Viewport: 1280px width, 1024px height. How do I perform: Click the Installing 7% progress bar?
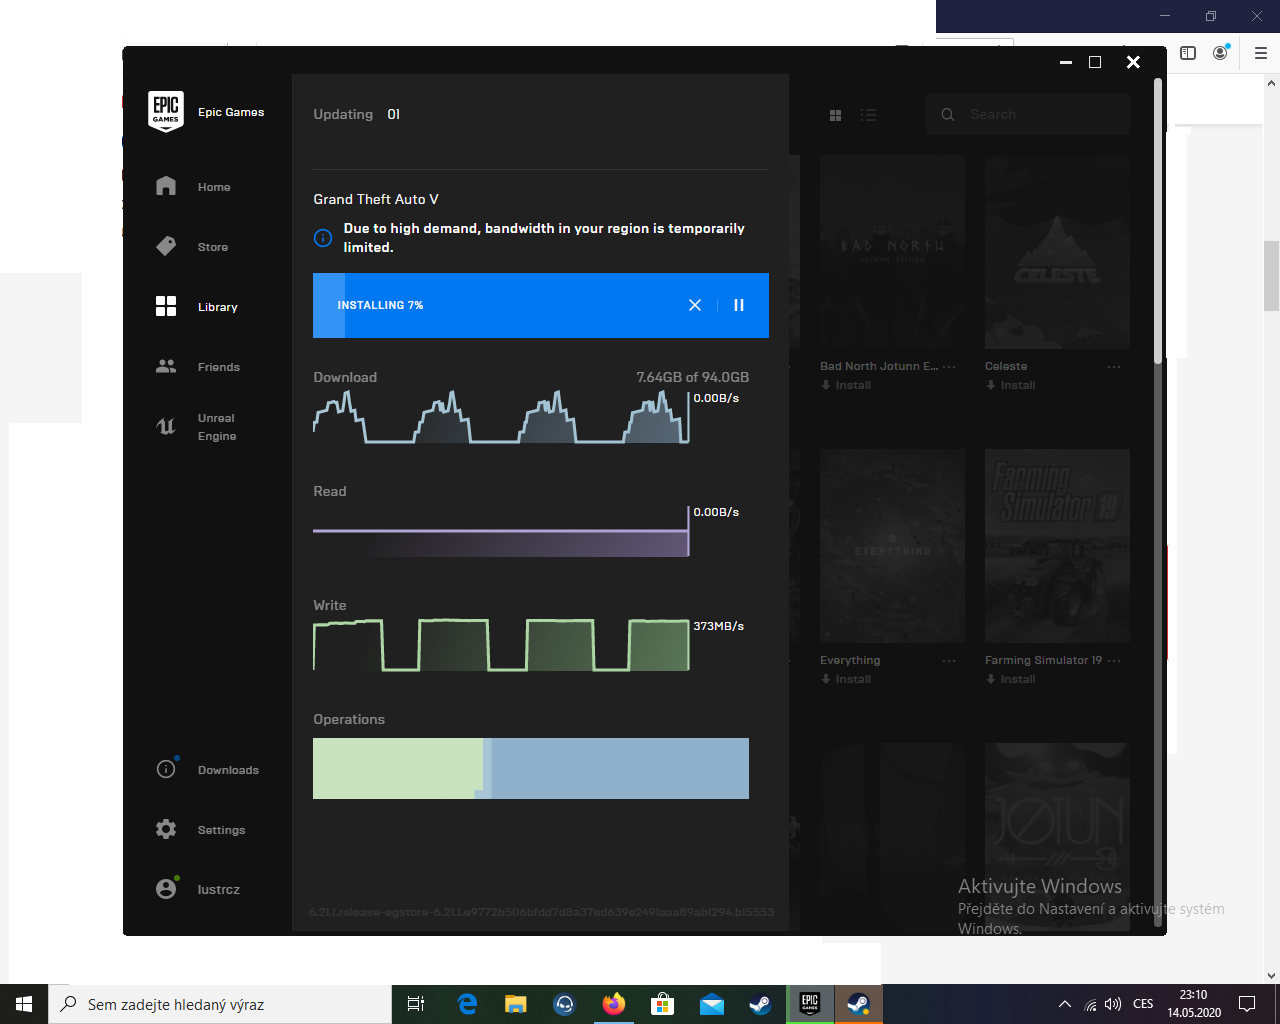(x=500, y=305)
